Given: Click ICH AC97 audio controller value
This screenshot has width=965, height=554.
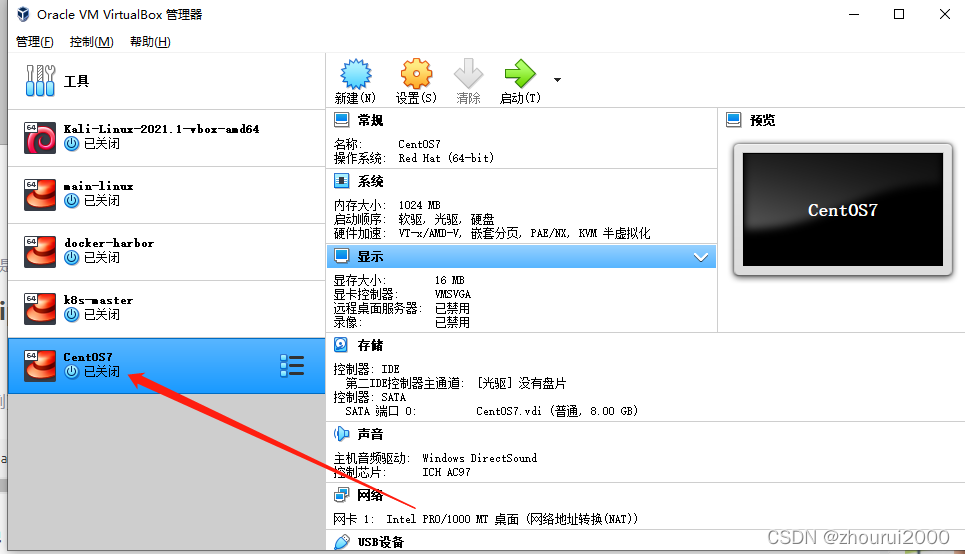Looking at the screenshot, I should pos(446,472).
